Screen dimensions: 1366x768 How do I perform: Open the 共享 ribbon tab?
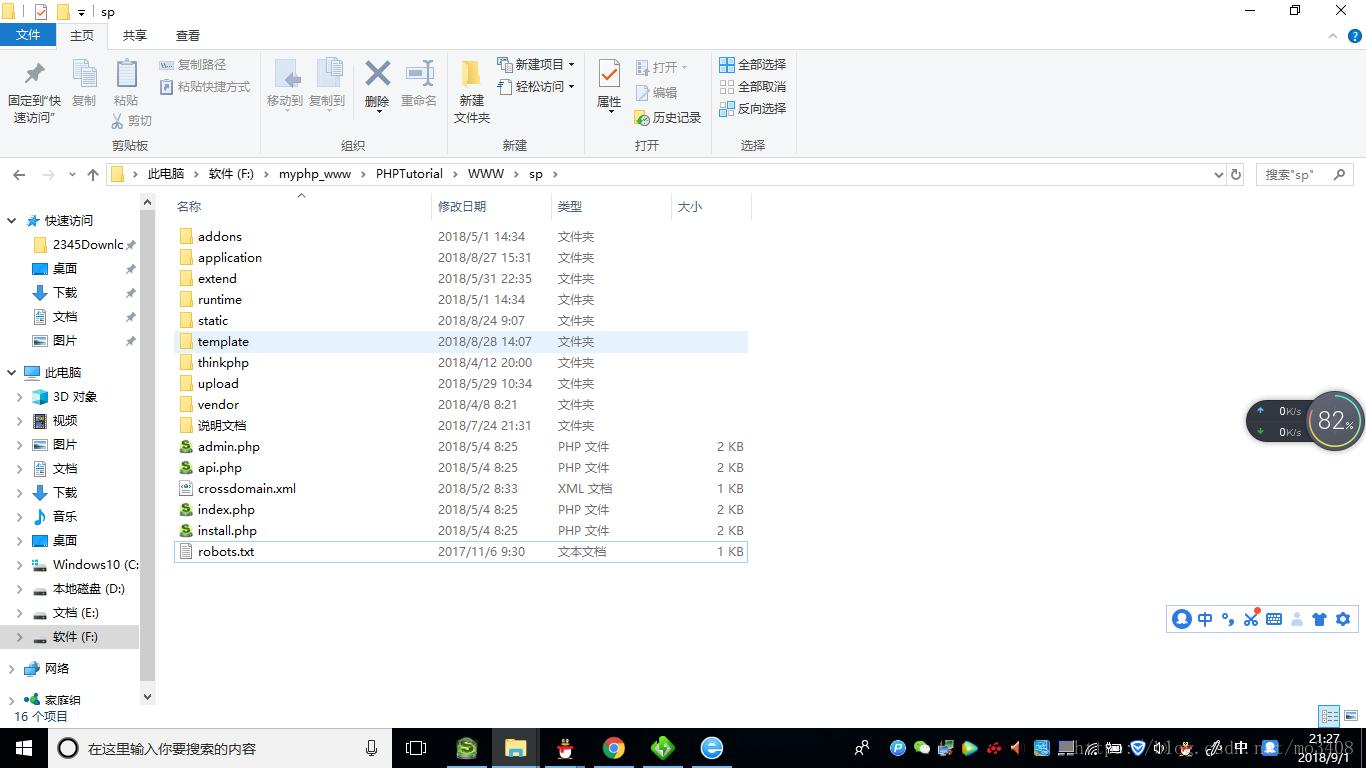coord(135,35)
